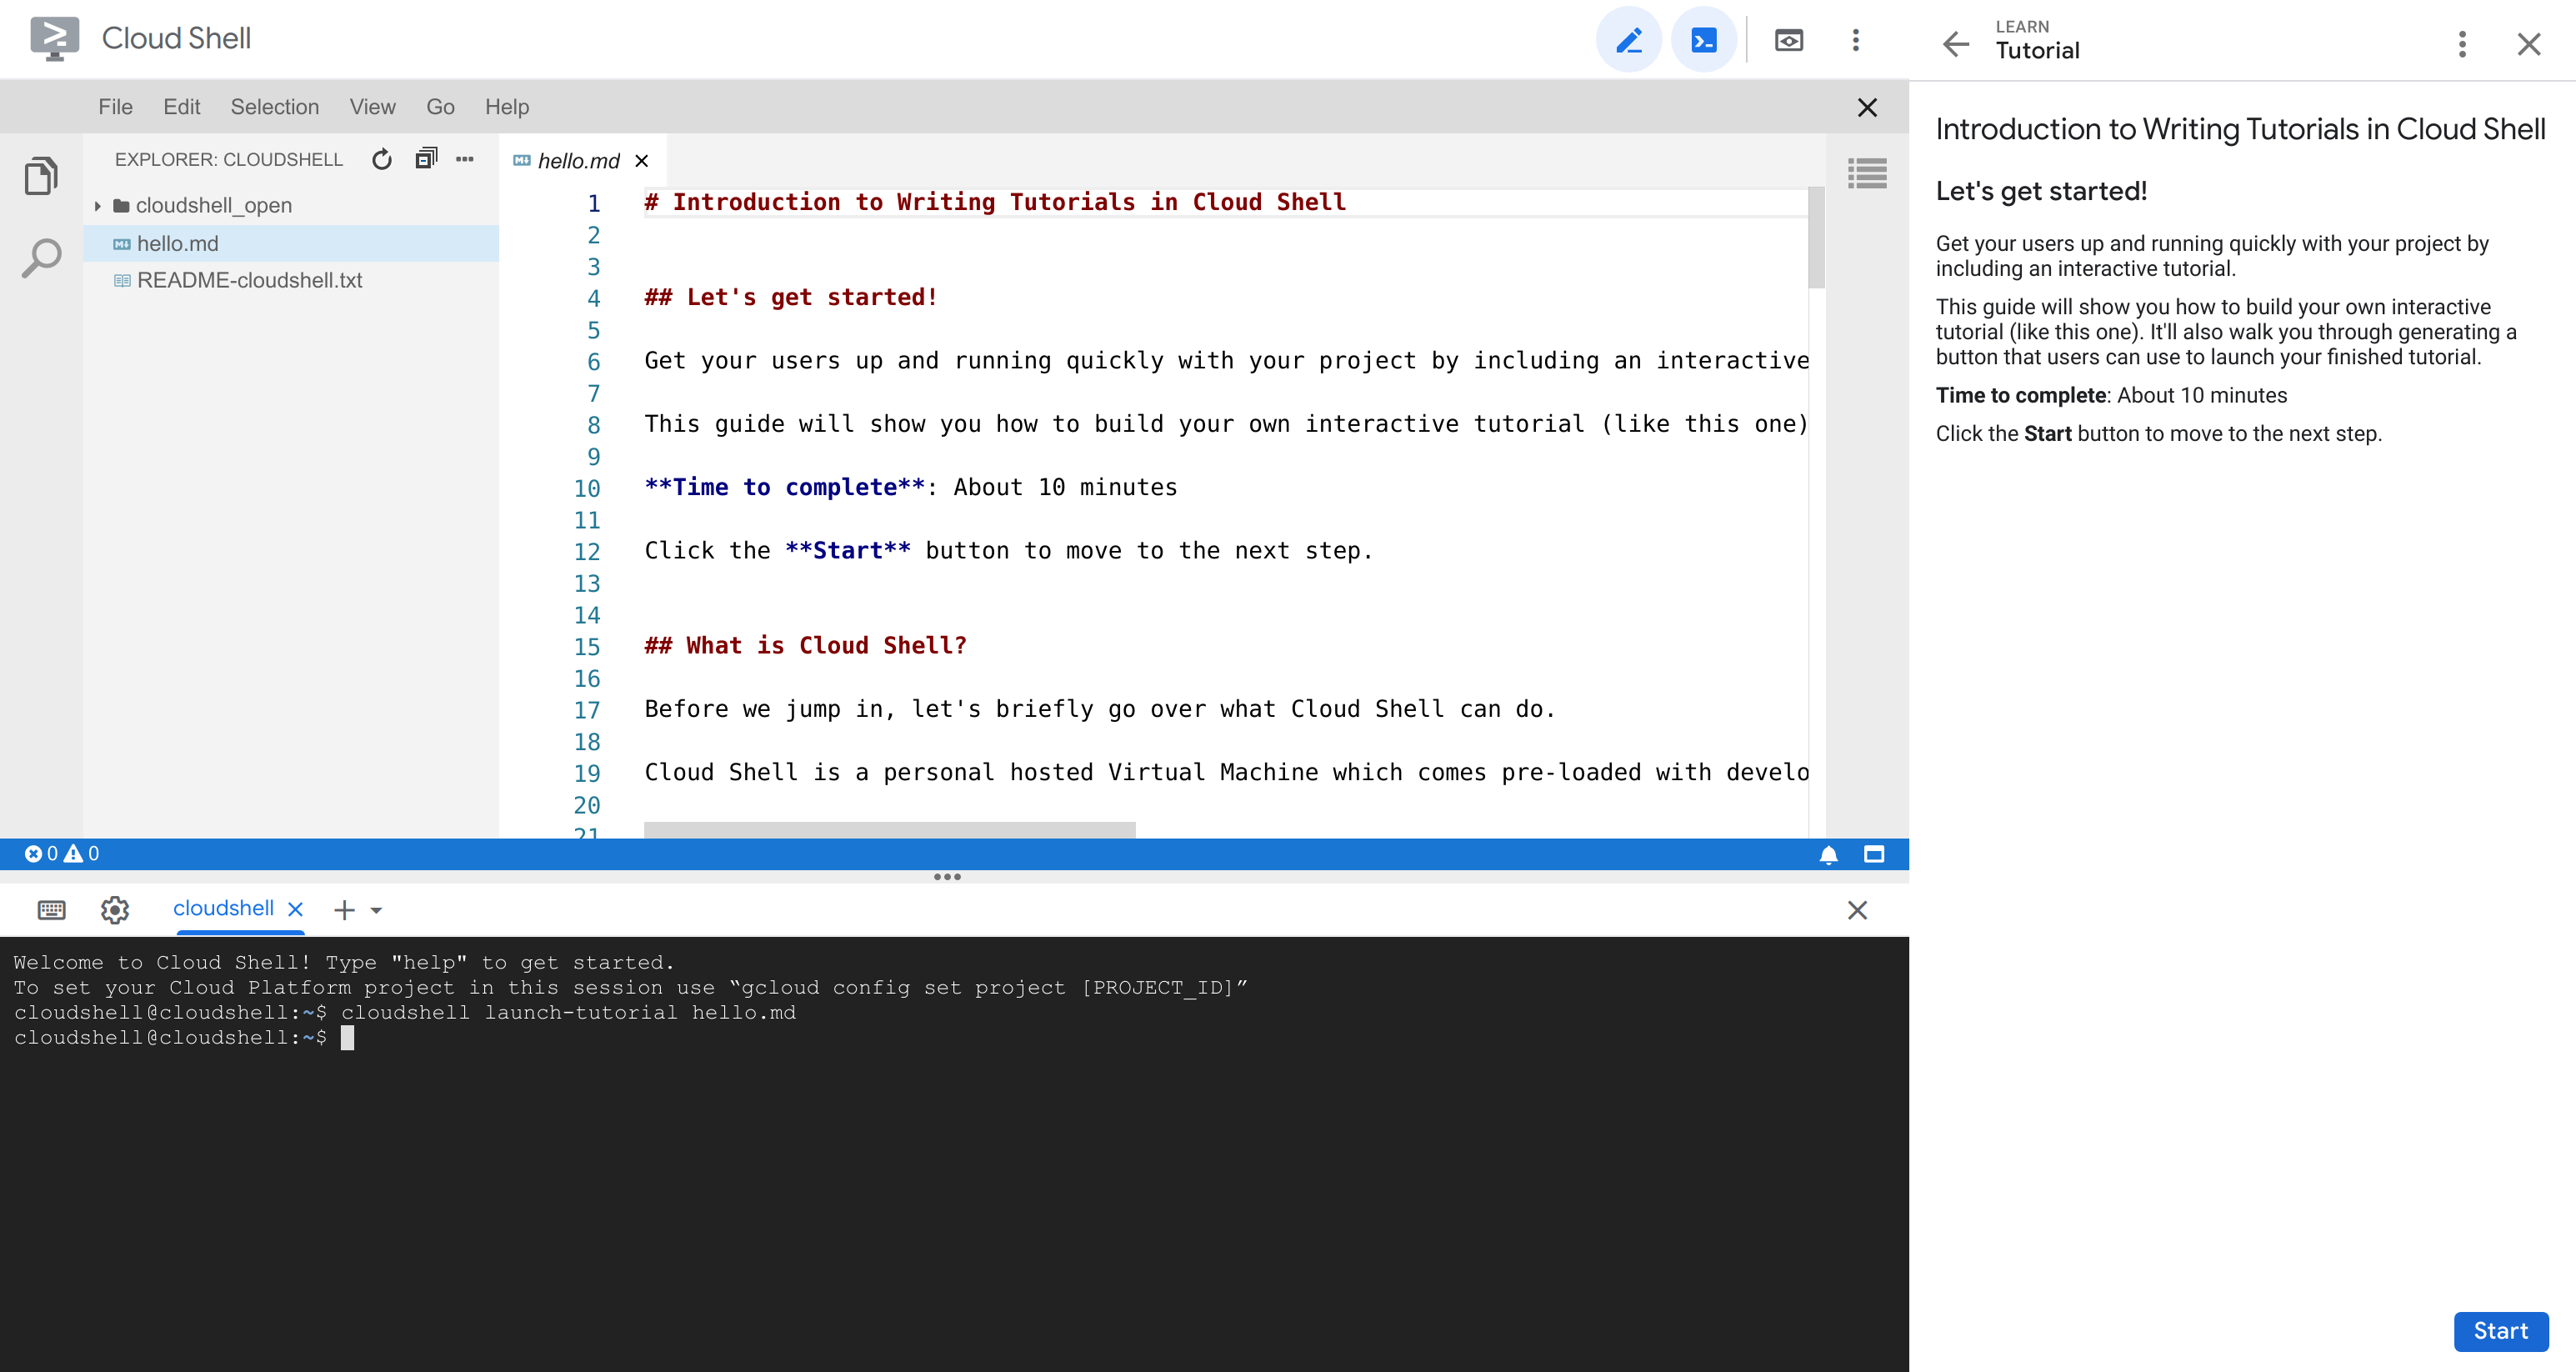This screenshot has width=2576, height=1372.
Task: Select the File menu item
Action: [x=114, y=106]
